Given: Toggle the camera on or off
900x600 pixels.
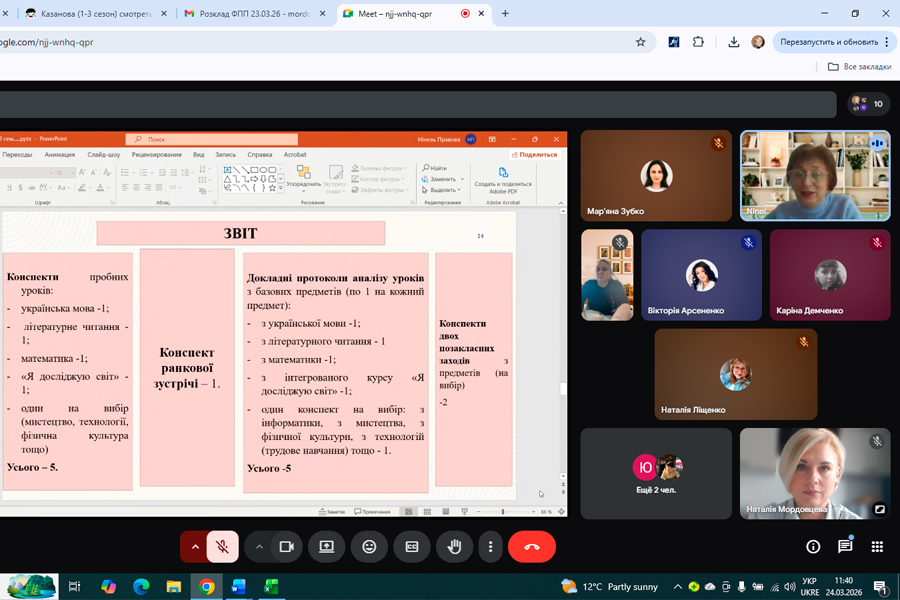Looking at the screenshot, I should [286, 547].
